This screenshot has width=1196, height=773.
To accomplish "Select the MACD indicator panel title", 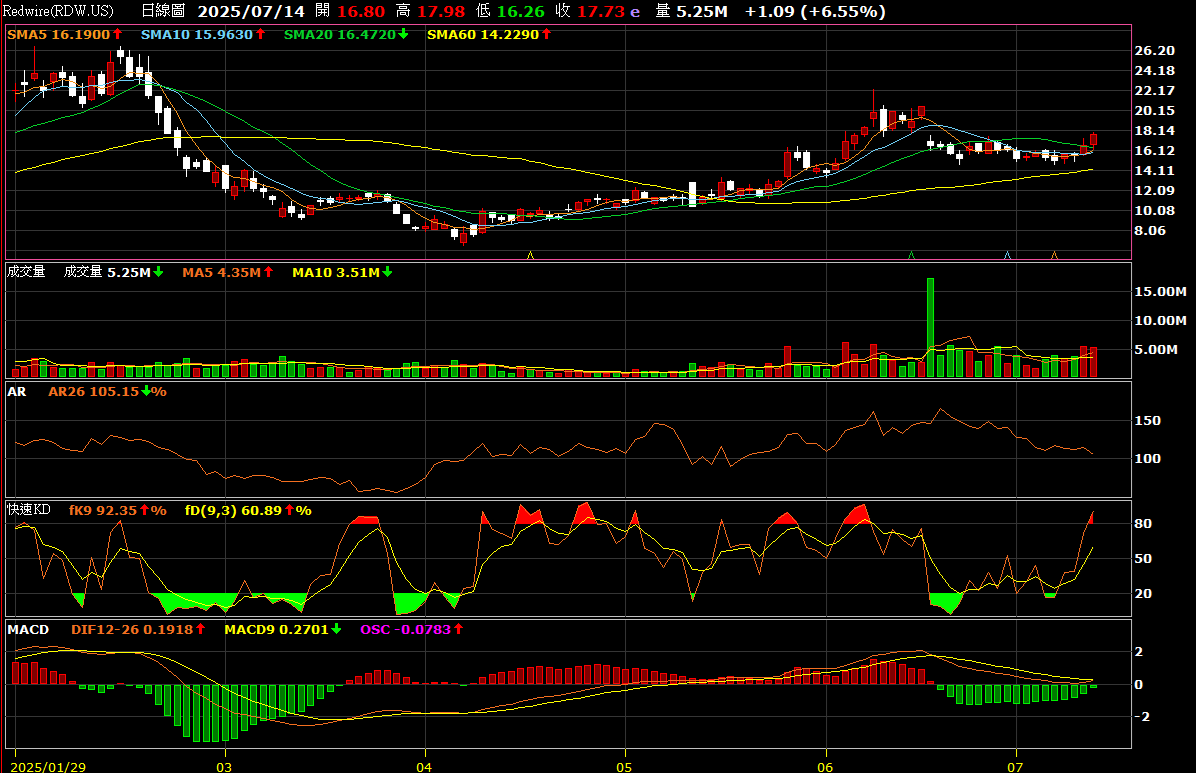I will [27, 630].
